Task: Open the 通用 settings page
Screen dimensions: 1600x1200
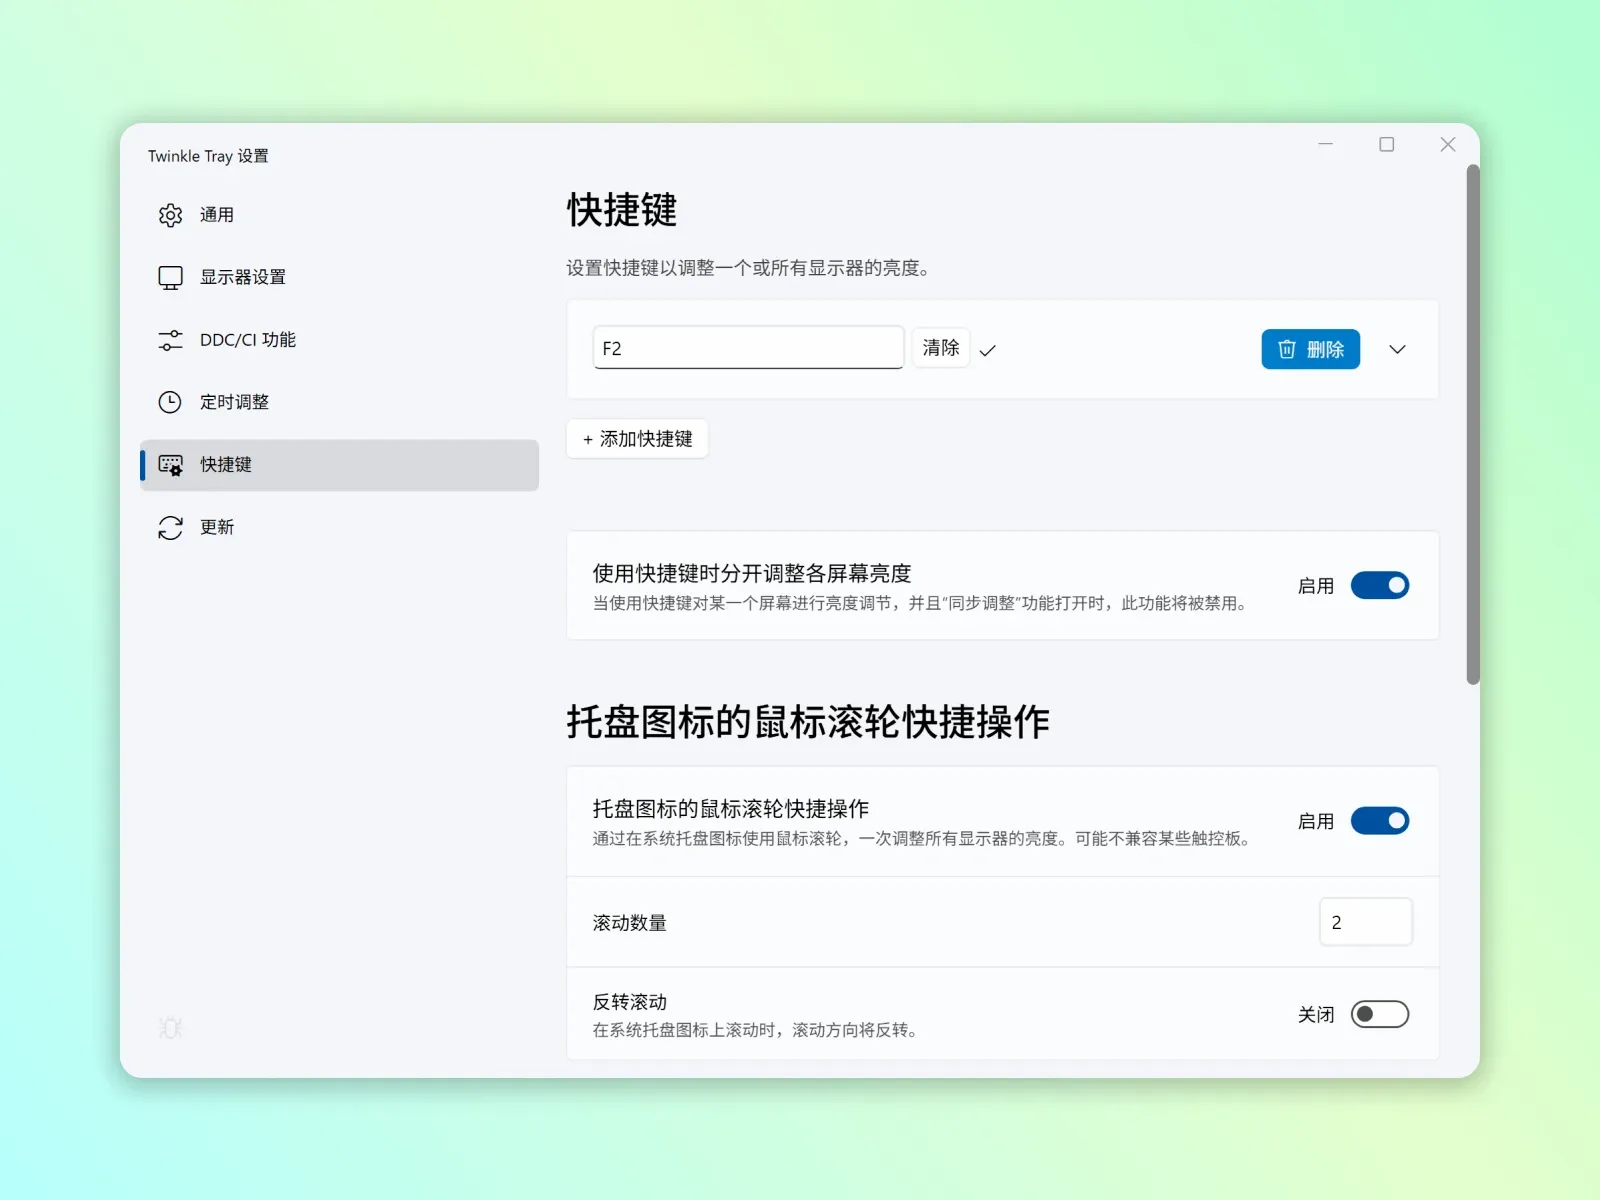Action: pos(340,215)
